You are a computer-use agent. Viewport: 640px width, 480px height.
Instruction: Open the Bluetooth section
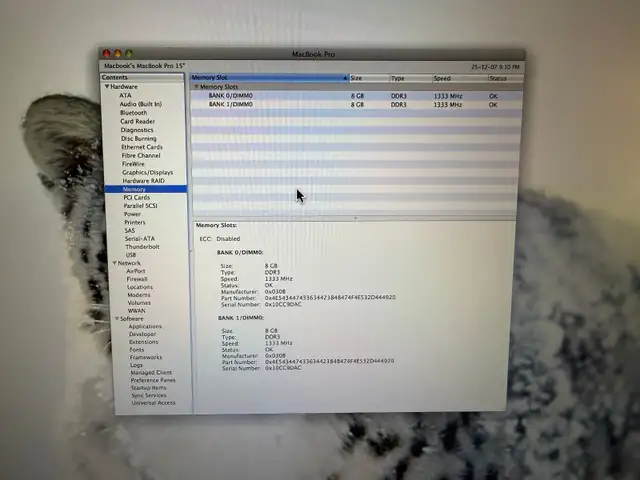(x=133, y=113)
